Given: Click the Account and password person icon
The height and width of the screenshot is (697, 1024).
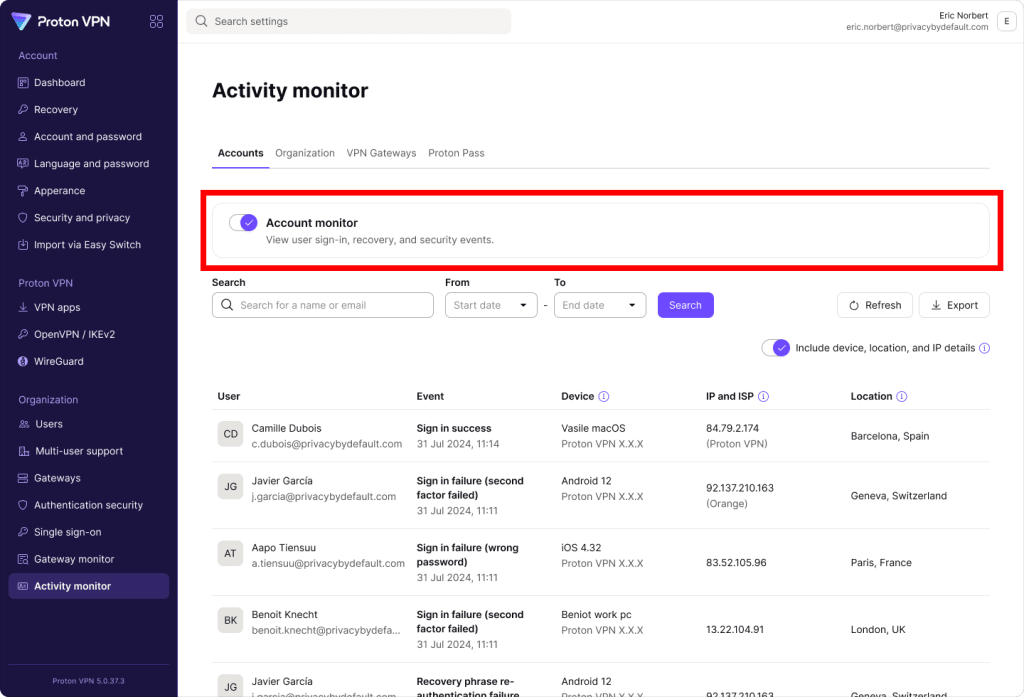Looking at the screenshot, I should [23, 137].
